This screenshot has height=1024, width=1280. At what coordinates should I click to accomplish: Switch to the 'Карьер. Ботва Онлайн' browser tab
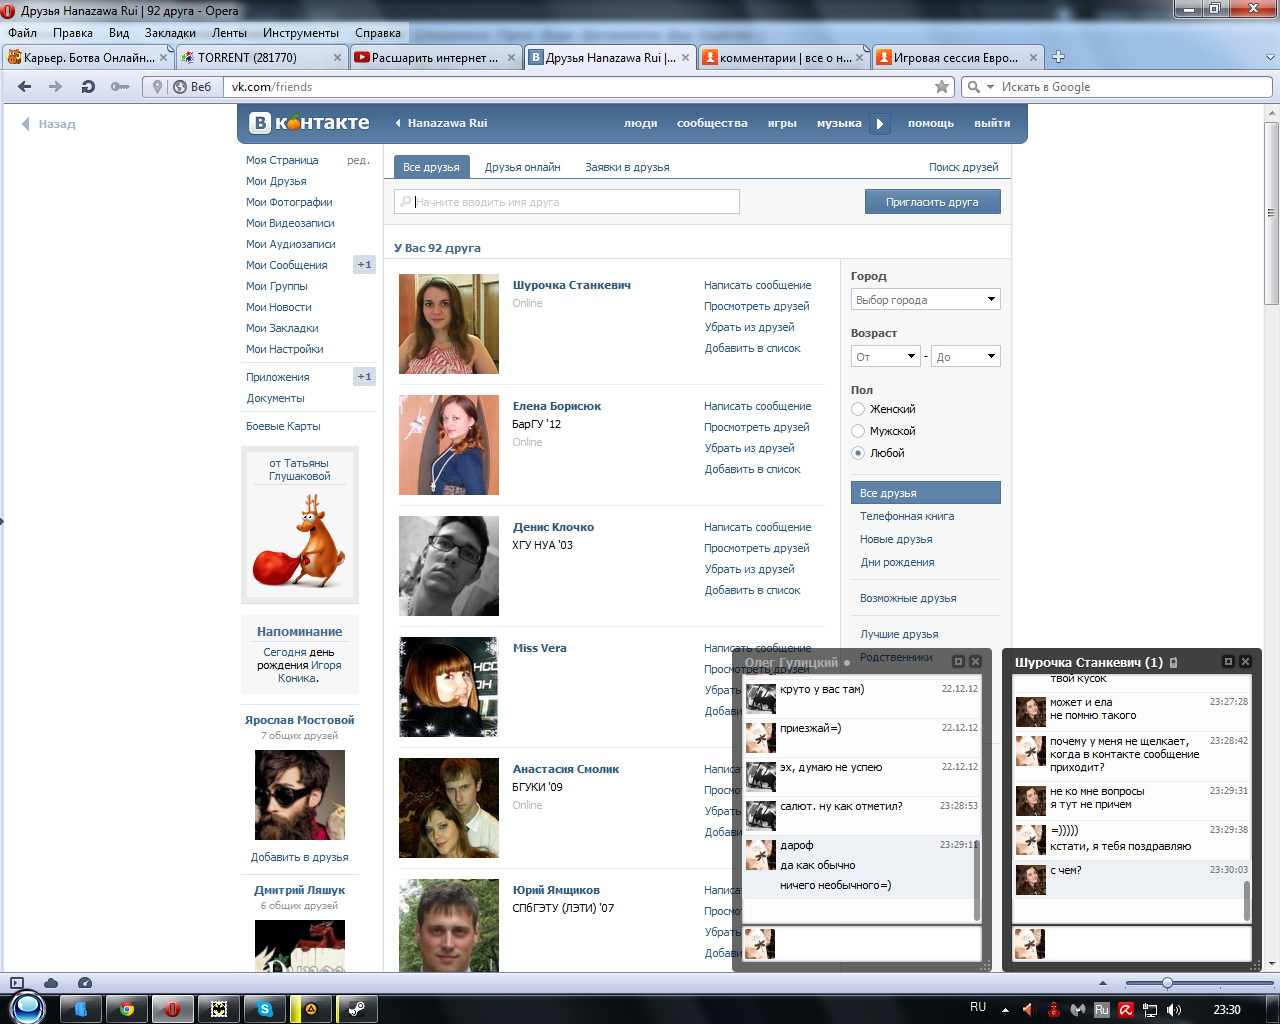[x=88, y=58]
